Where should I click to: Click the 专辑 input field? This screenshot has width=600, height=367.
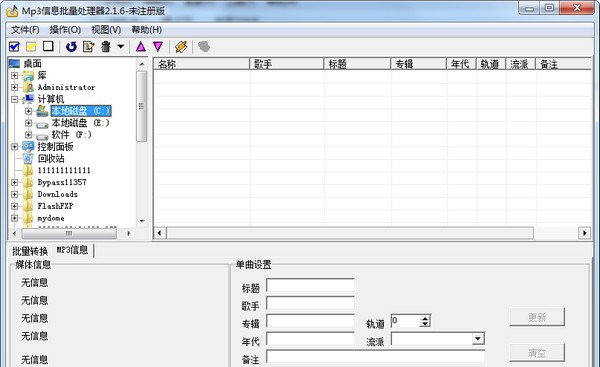click(310, 321)
